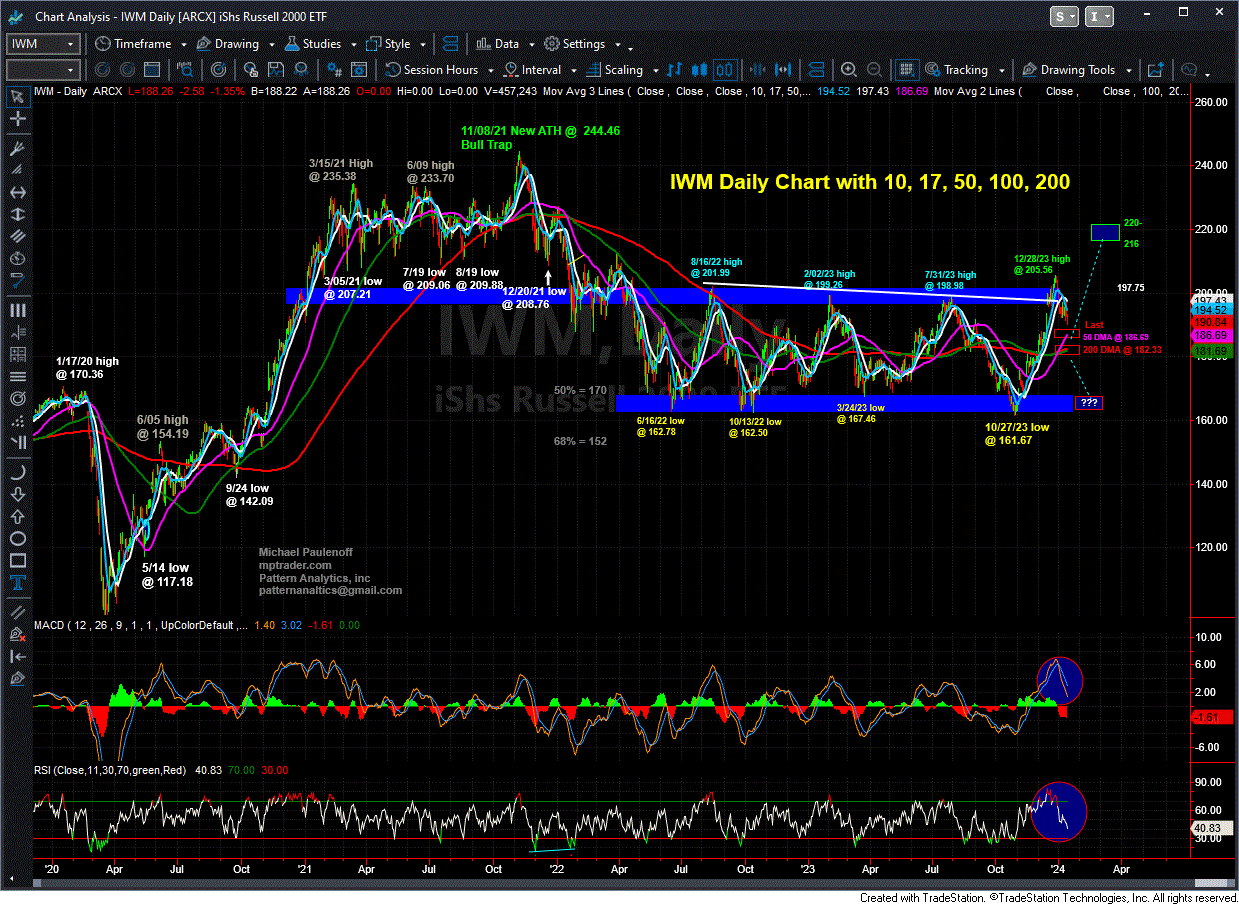Click the Scaling button
Image resolution: width=1239 pixels, height=904 pixels.
[x=615, y=70]
